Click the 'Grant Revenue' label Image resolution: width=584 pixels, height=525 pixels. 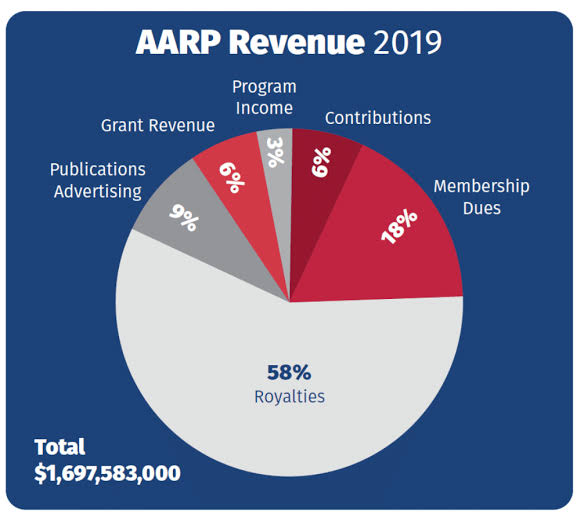point(158,125)
